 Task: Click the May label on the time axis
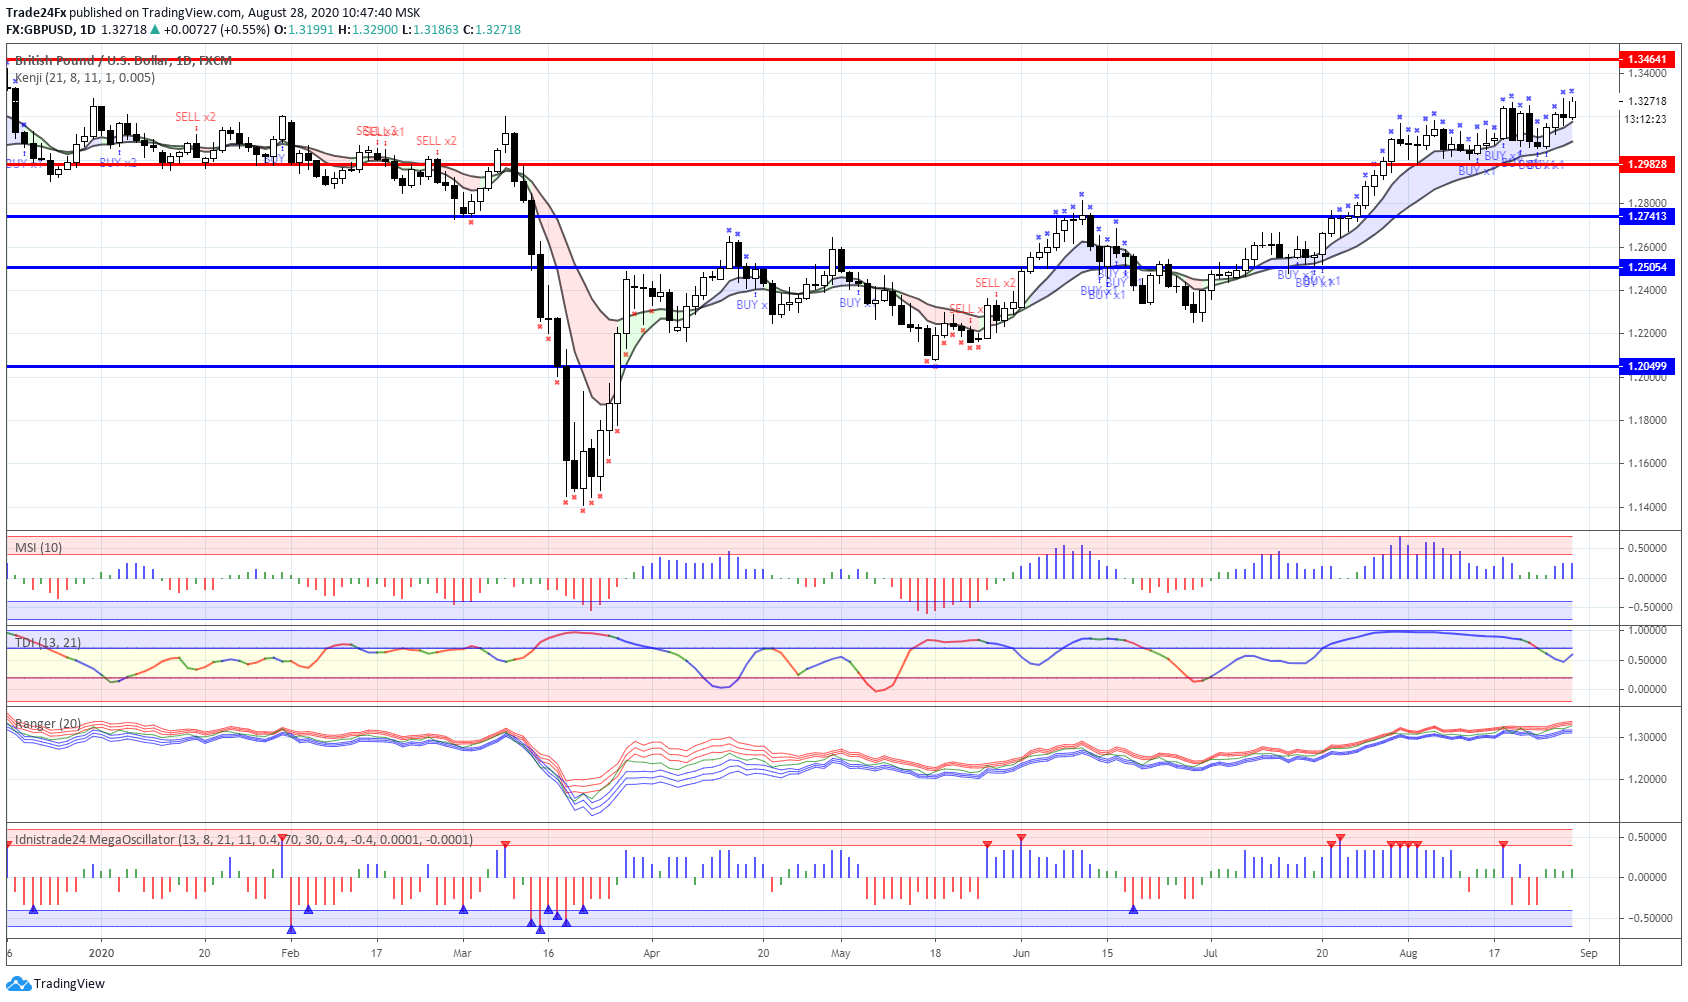point(841,953)
